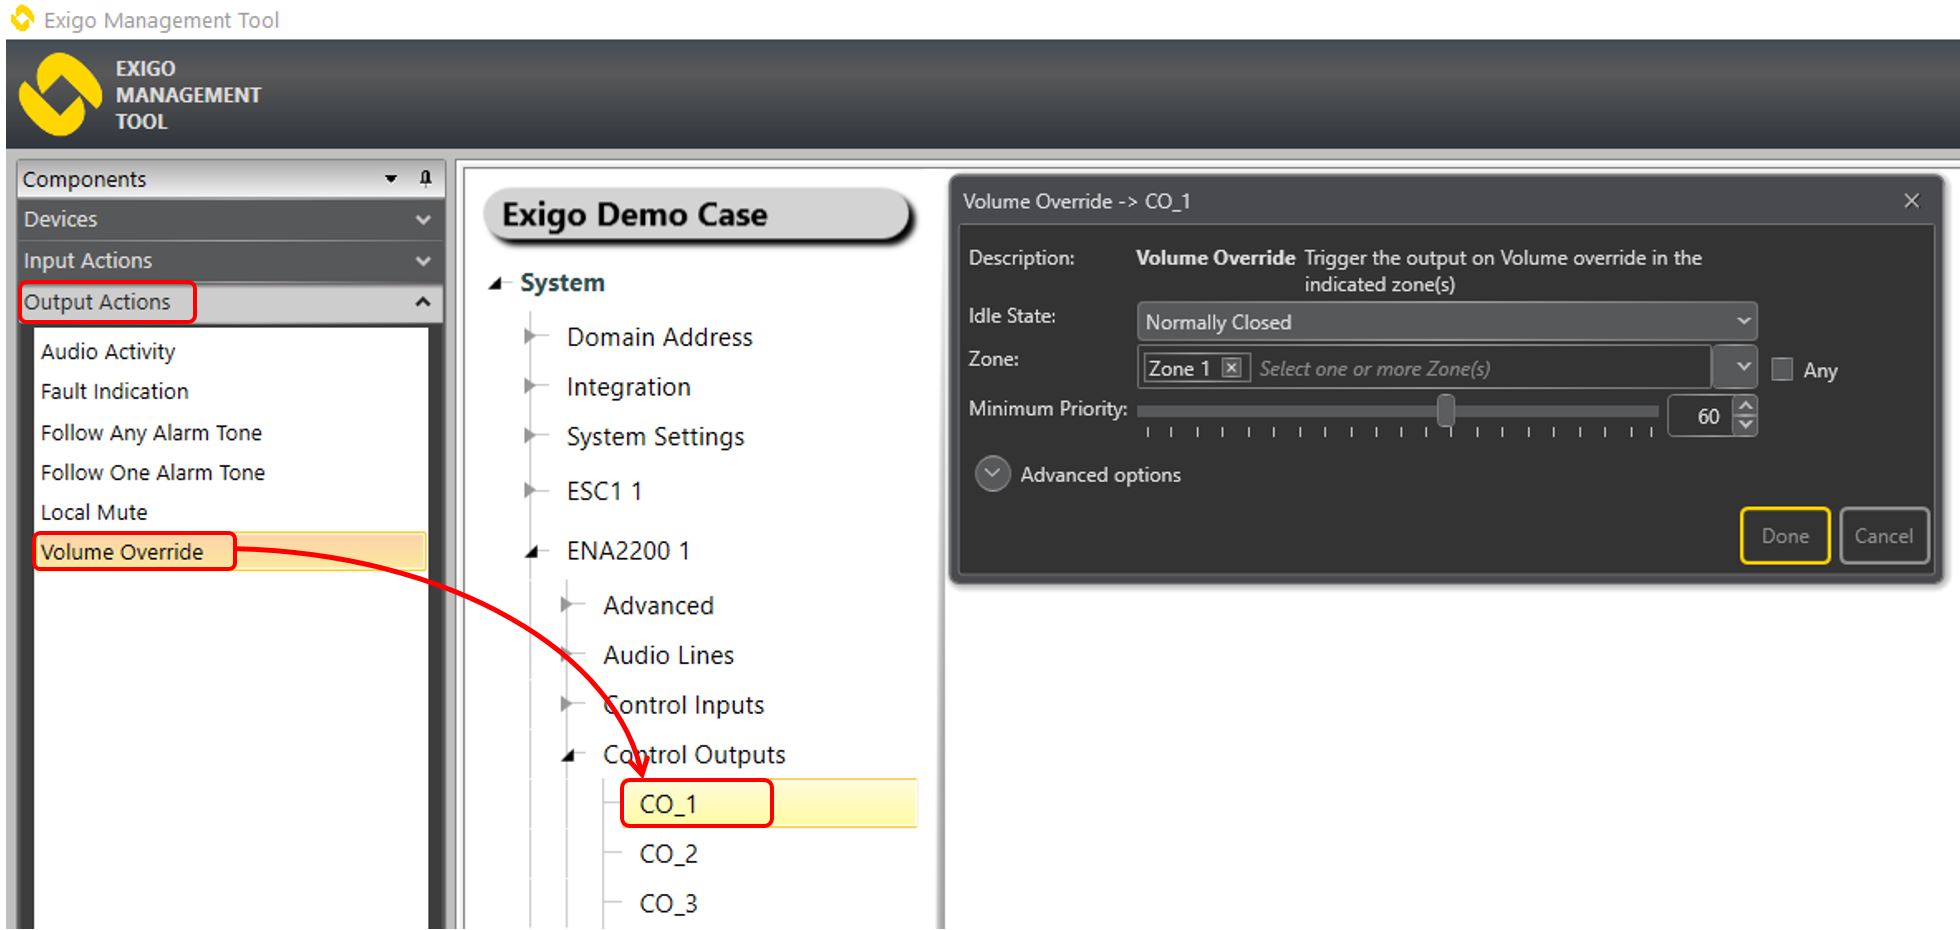Select CO_2 under Control Outputs

coord(668,854)
